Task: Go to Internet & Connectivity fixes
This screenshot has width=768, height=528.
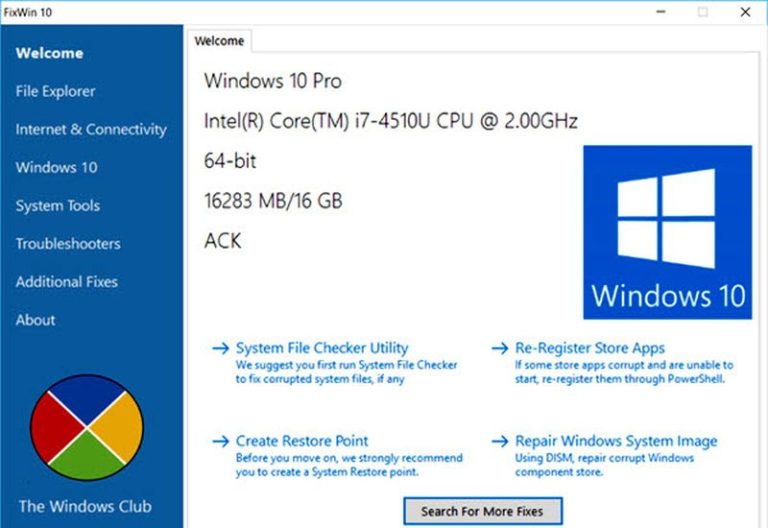Action: pos(91,129)
